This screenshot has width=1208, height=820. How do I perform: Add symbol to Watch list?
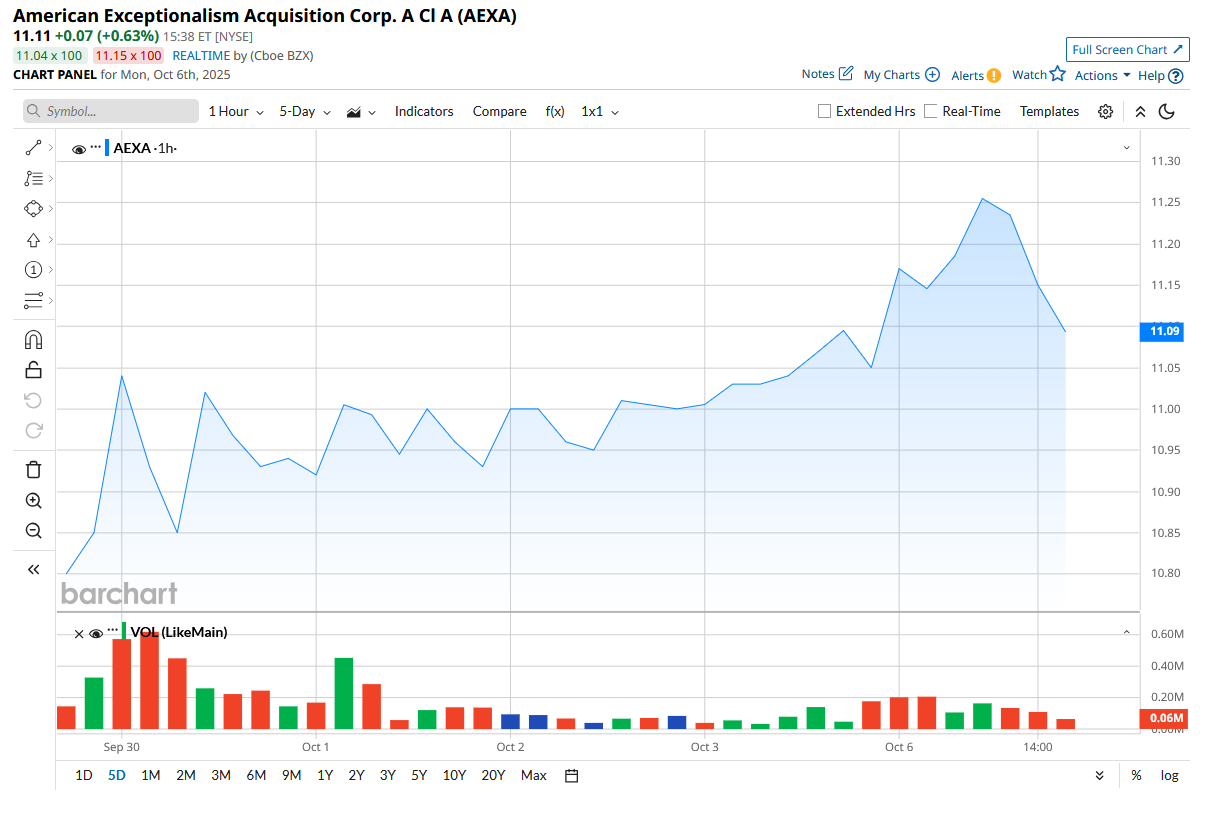coord(1039,74)
